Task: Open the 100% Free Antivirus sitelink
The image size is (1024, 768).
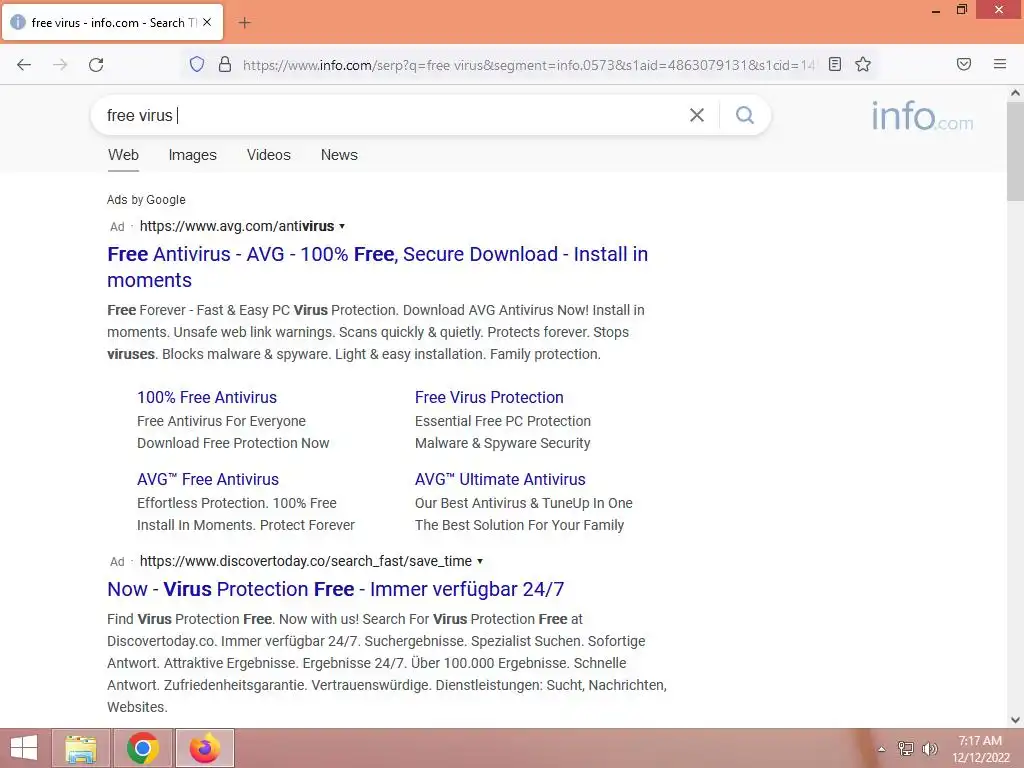Action: 207,397
